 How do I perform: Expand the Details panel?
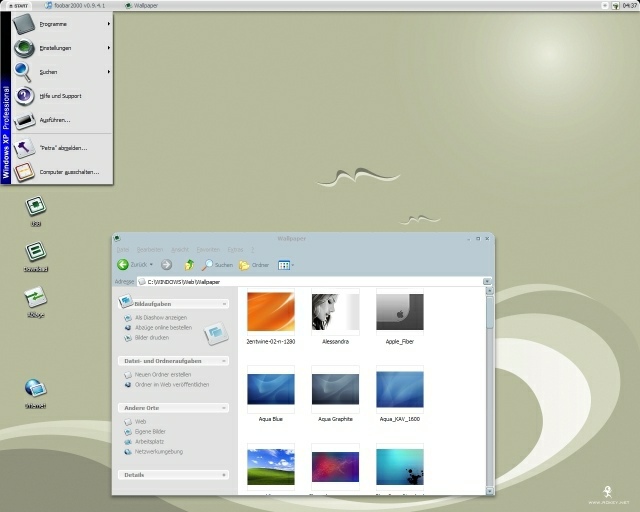(x=224, y=475)
